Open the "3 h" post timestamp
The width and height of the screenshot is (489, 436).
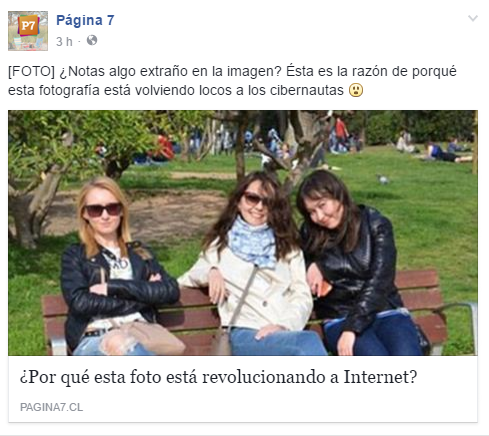[x=64, y=42]
